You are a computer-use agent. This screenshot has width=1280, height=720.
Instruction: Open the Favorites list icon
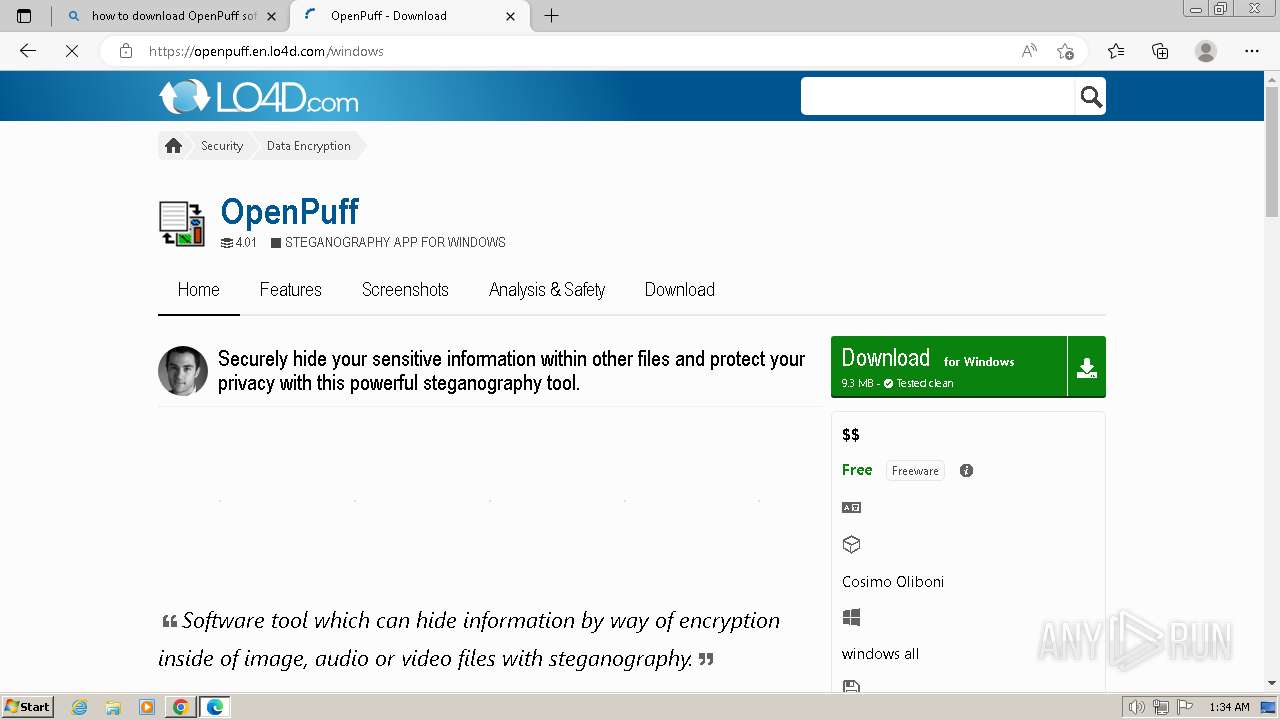[x=1116, y=51]
